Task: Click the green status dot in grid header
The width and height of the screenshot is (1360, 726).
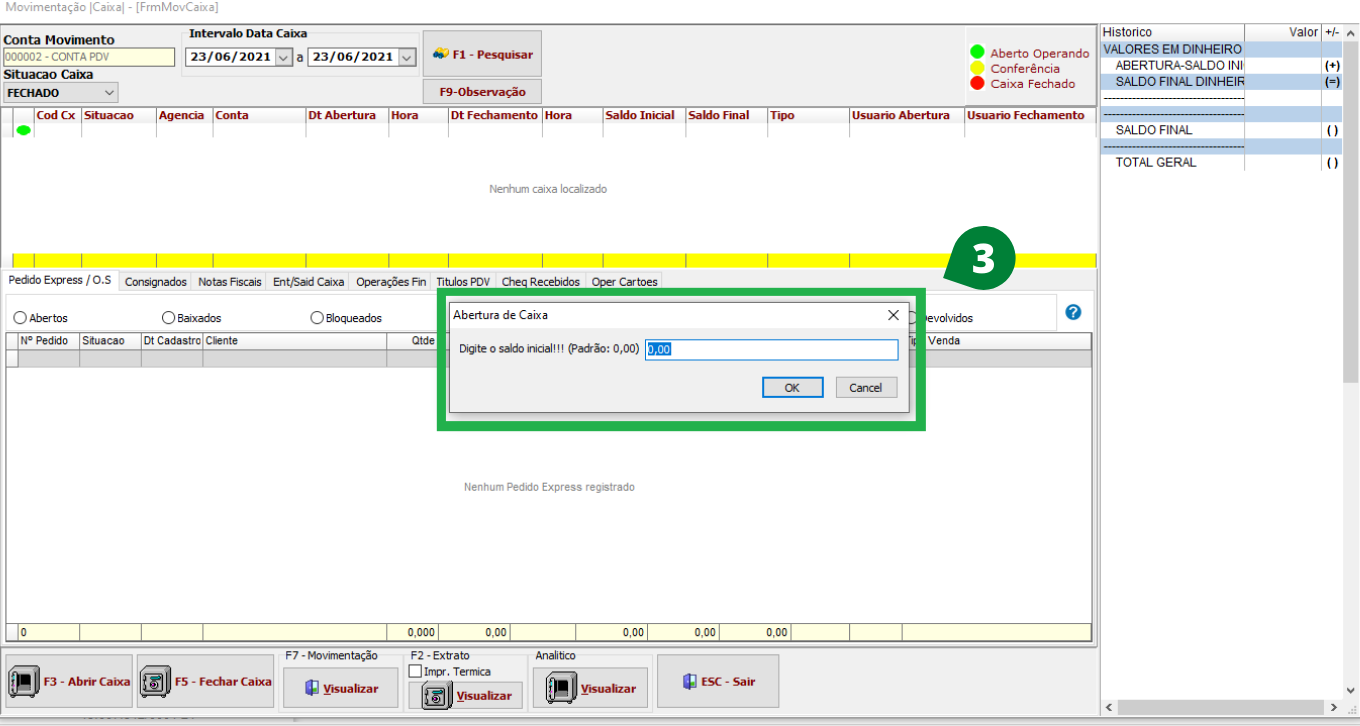Action: pos(23,130)
